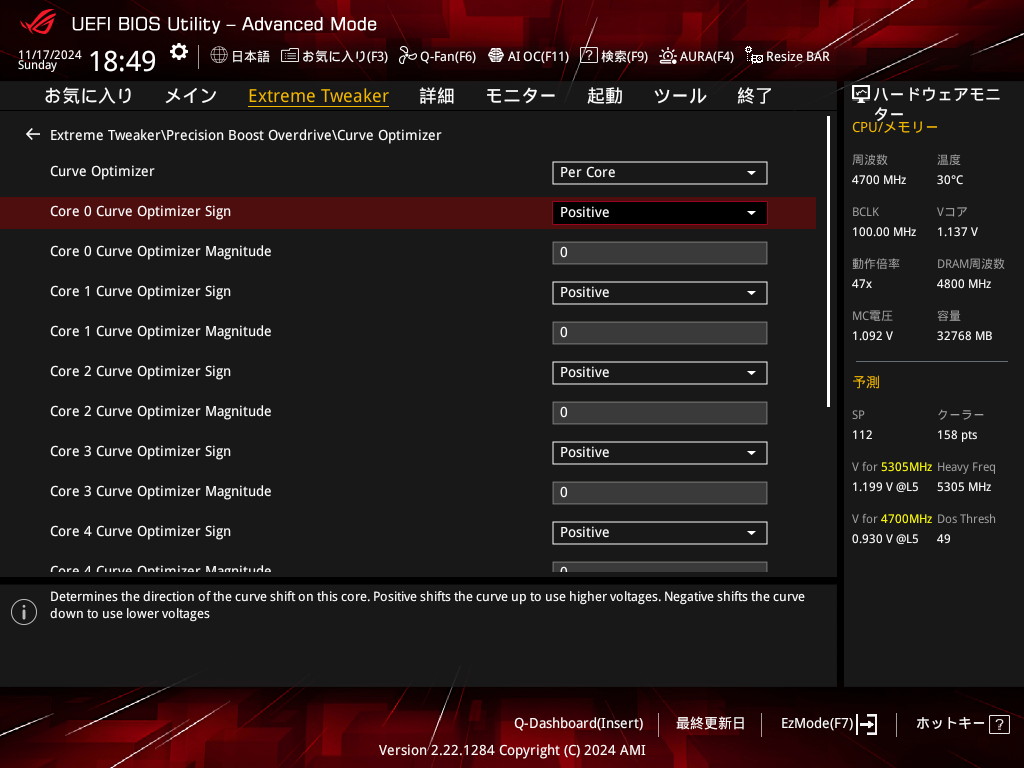
Task: Click 予測 section heading
Action: pos(866,382)
